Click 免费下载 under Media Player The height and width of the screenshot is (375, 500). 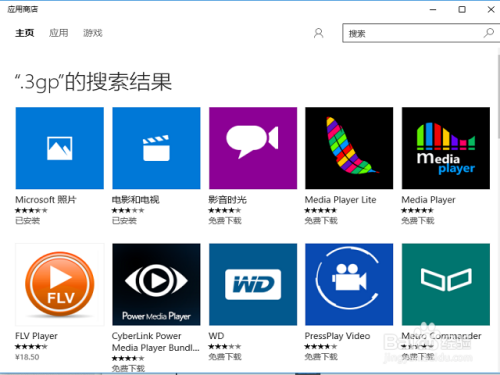[418, 221]
